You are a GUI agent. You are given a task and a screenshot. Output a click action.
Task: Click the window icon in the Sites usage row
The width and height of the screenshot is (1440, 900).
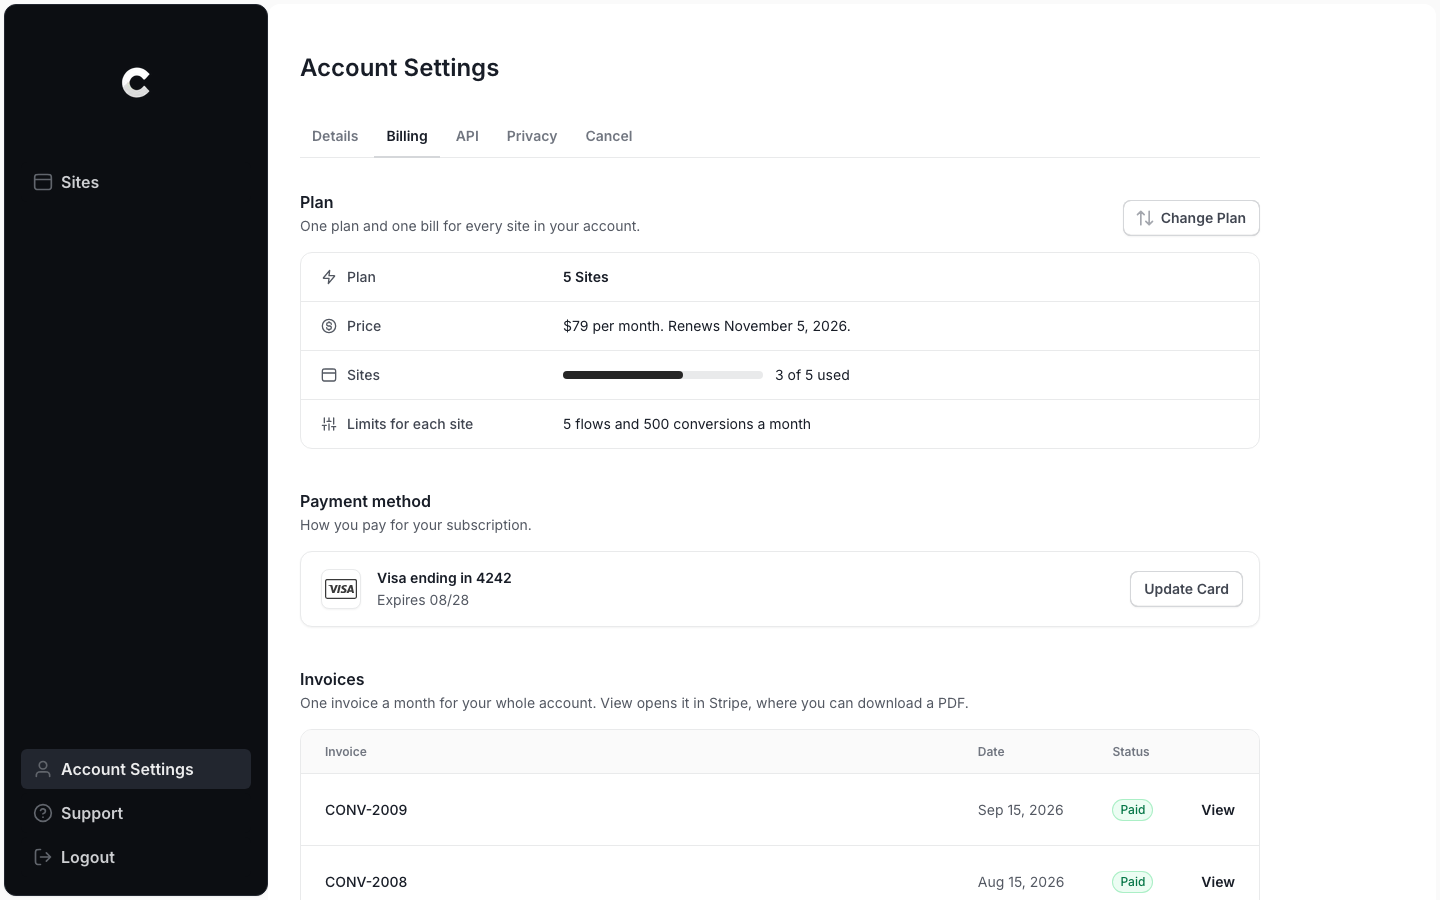tap(329, 375)
